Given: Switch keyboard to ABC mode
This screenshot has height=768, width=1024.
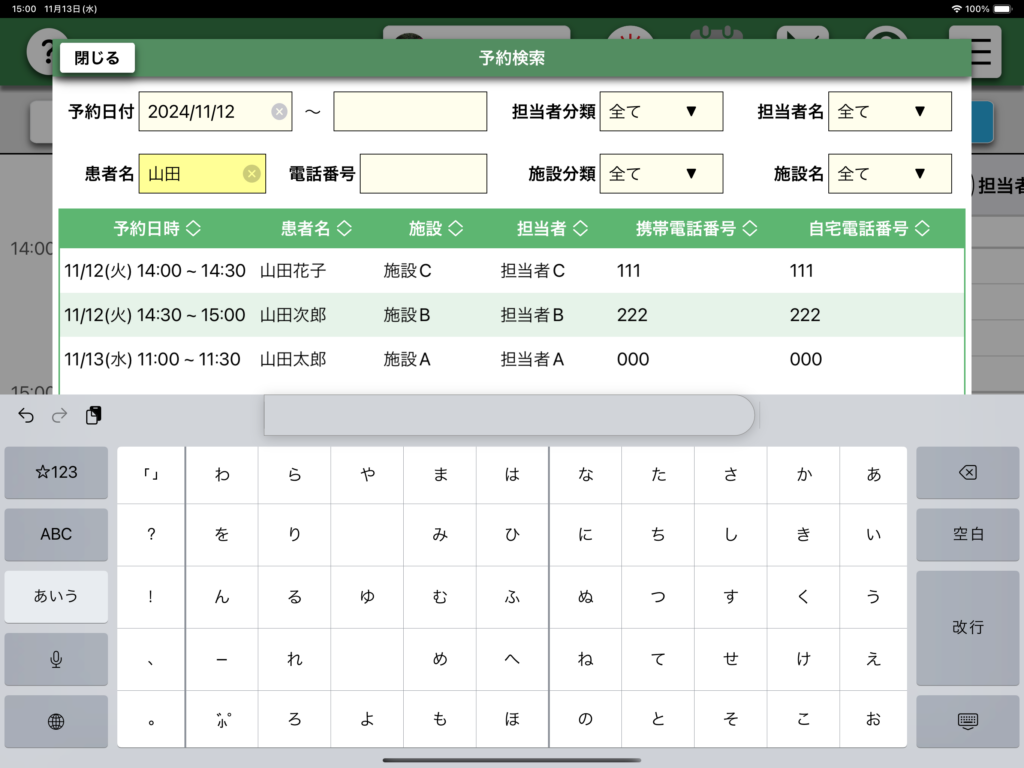Looking at the screenshot, I should coord(56,534).
